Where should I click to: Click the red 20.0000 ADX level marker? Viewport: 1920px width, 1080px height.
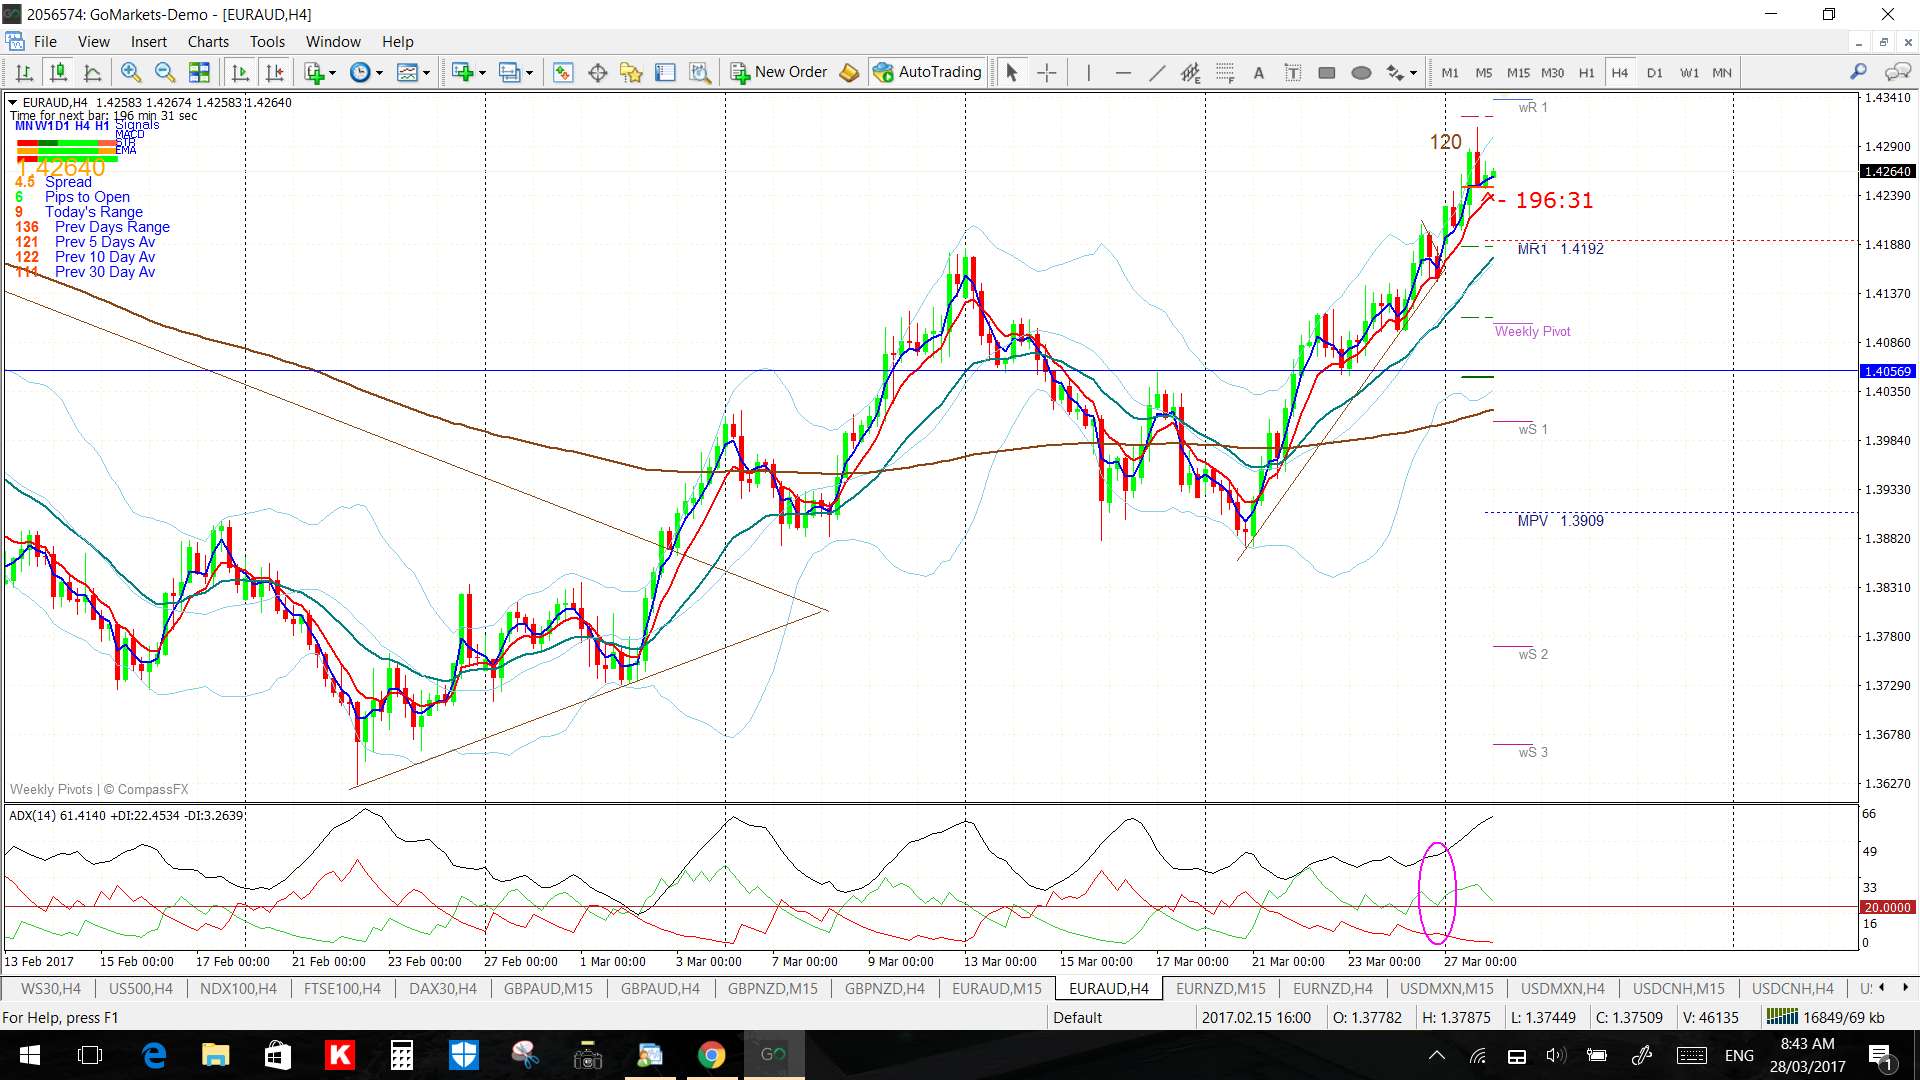(x=1886, y=907)
